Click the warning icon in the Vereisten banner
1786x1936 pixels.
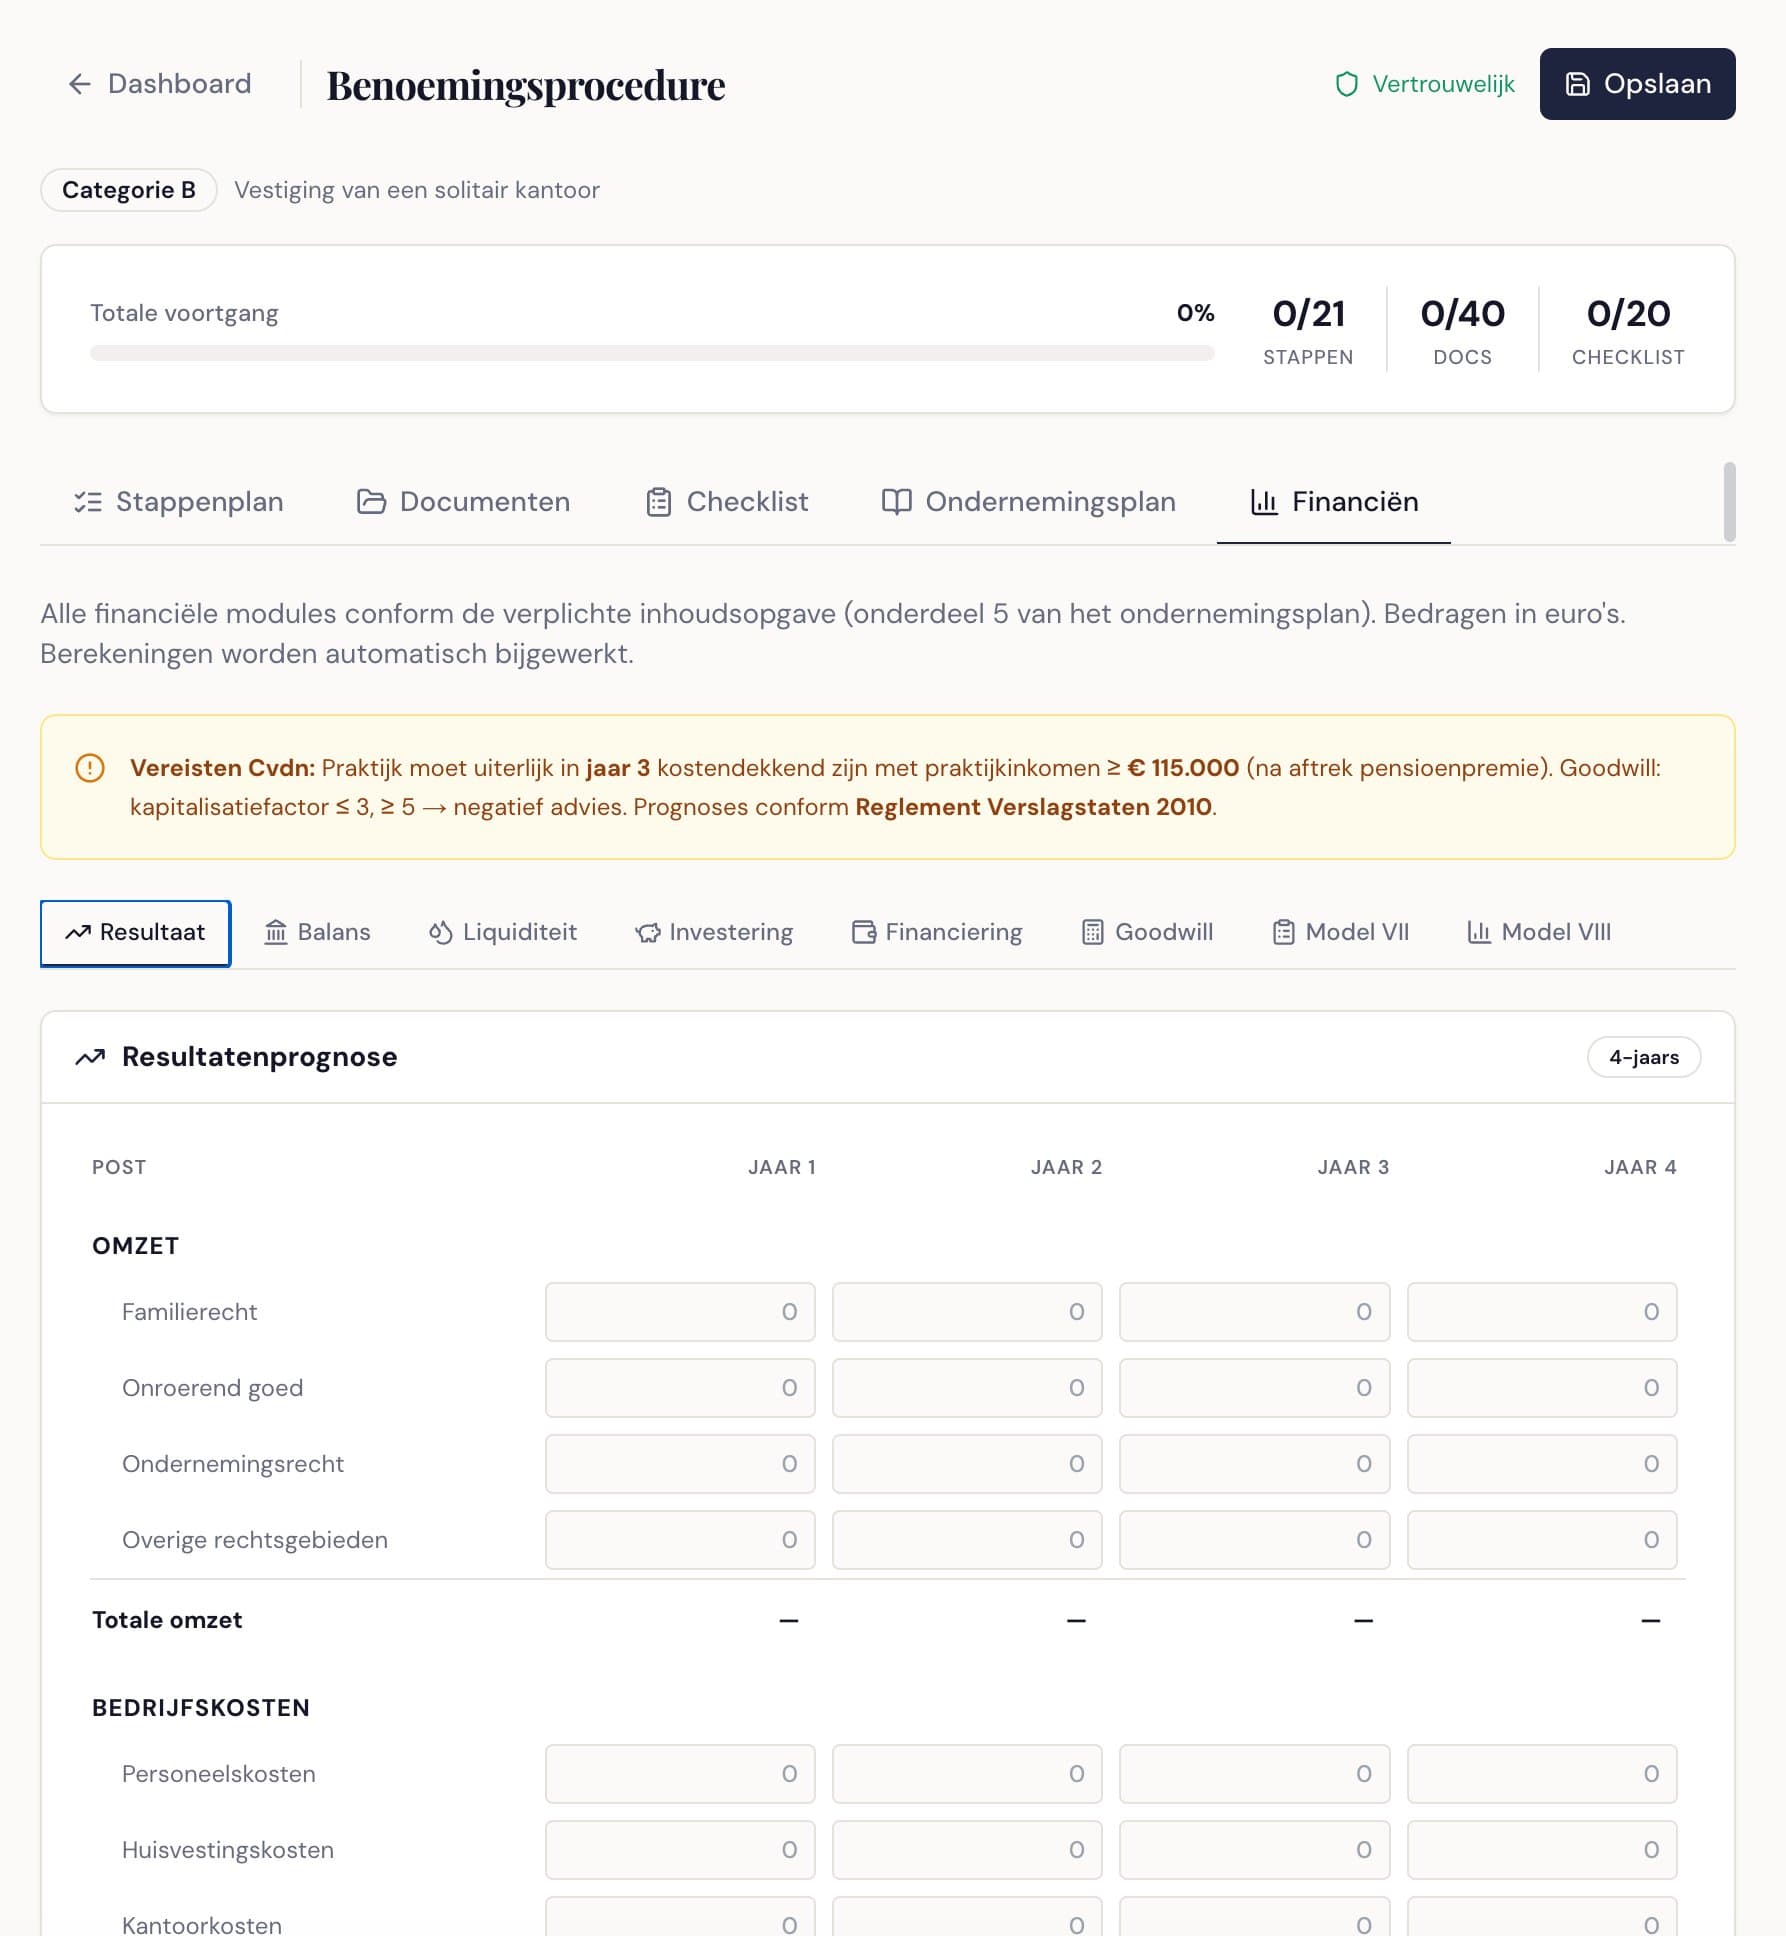pyautogui.click(x=91, y=770)
